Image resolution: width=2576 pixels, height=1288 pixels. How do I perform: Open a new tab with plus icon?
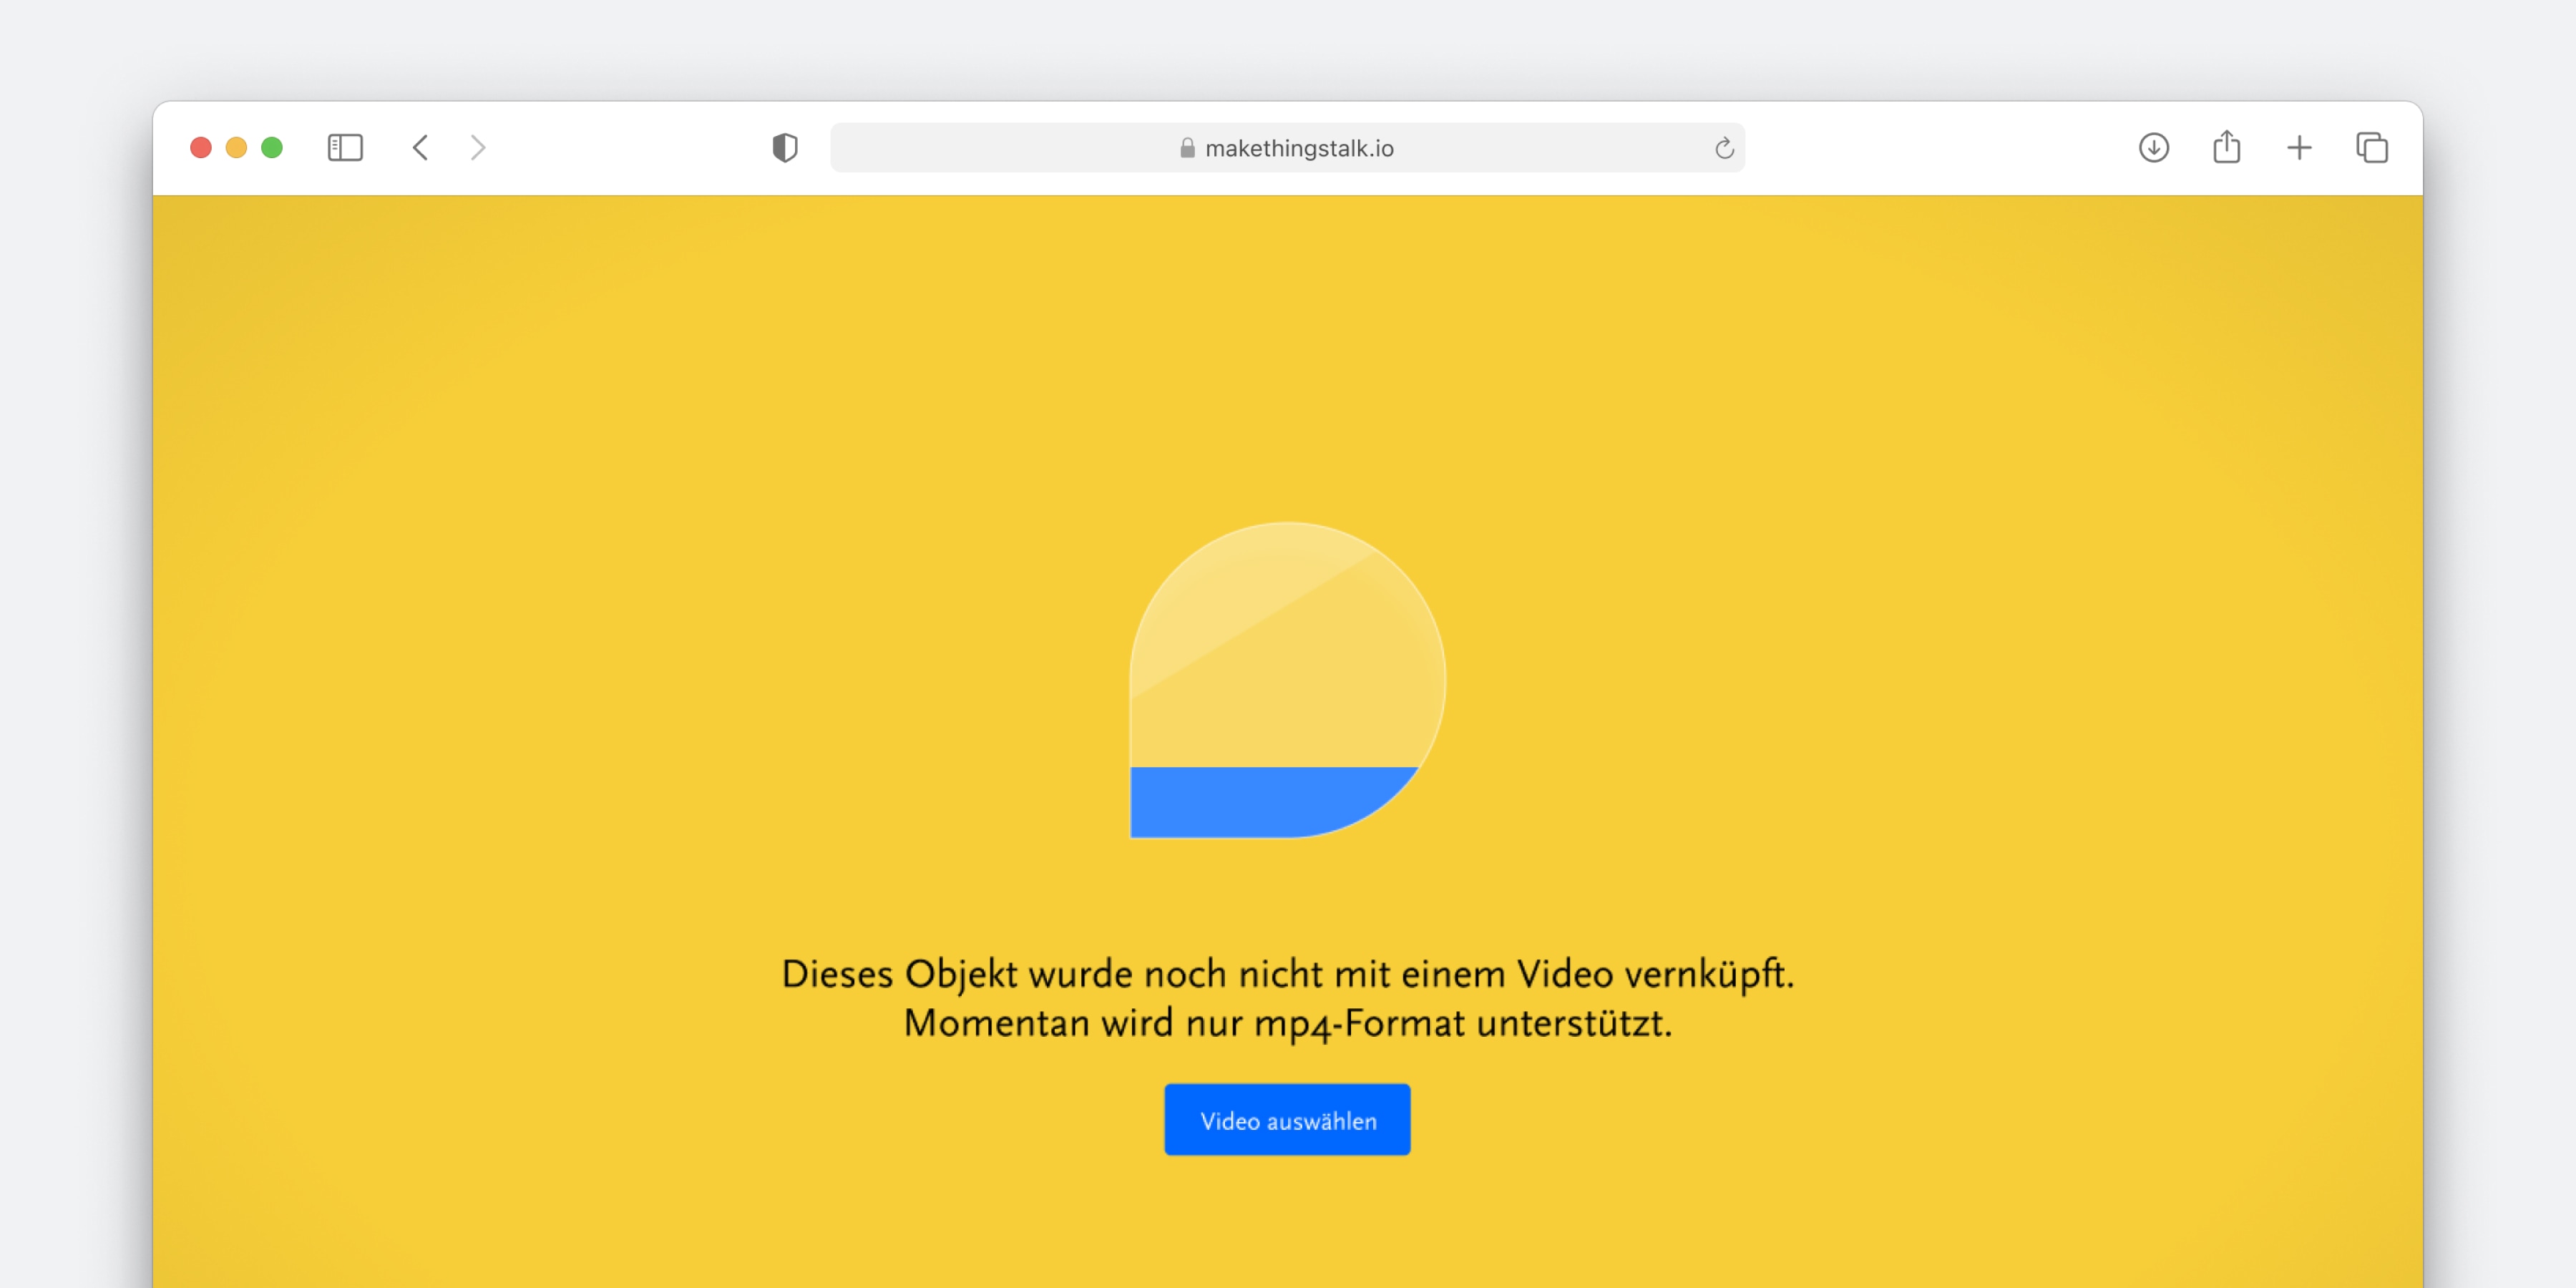point(2299,148)
